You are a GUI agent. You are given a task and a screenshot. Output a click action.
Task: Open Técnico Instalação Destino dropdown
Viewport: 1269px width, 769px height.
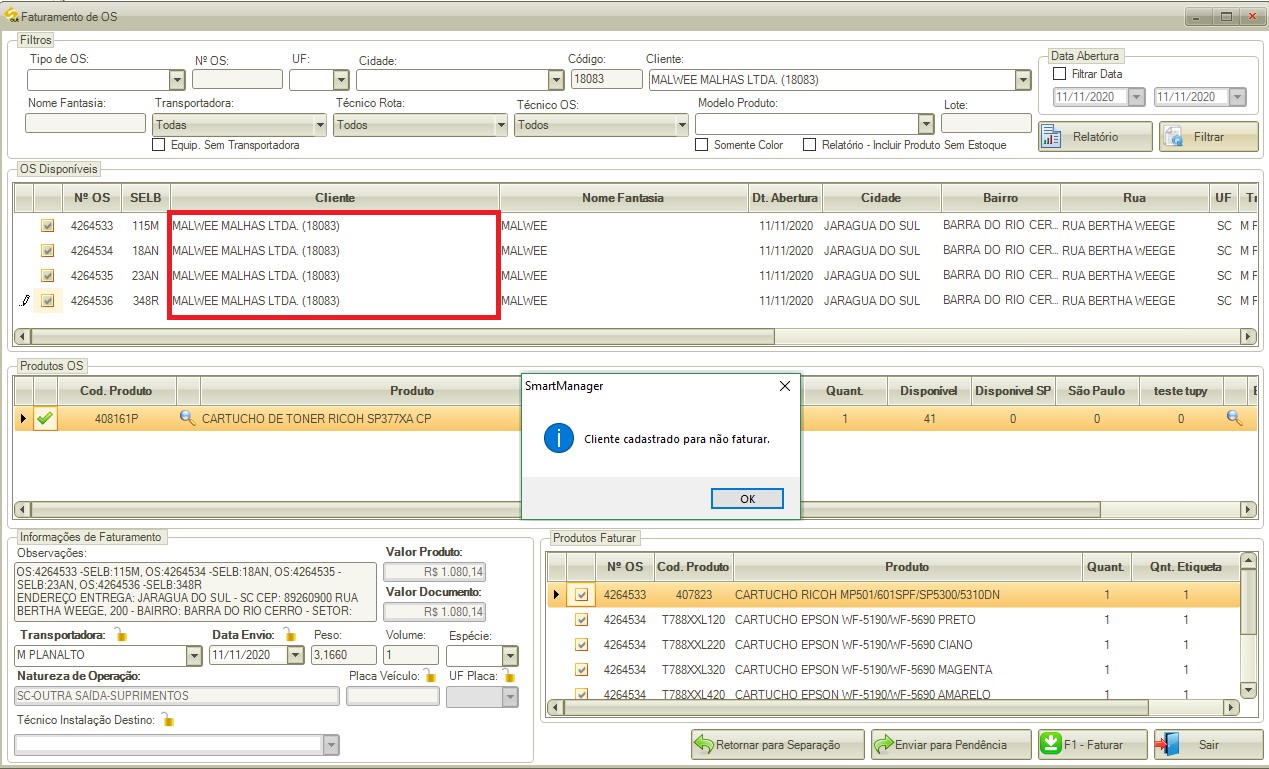pyautogui.click(x=331, y=745)
